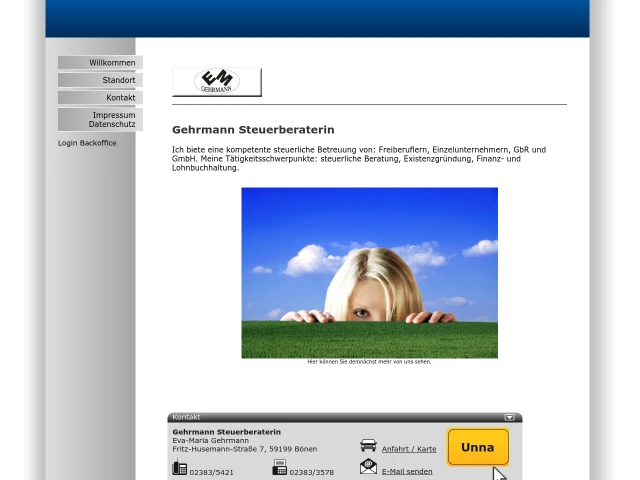The height and width of the screenshot is (480, 640).
Task: Go to the Standort page
Action: pyautogui.click(x=100, y=80)
